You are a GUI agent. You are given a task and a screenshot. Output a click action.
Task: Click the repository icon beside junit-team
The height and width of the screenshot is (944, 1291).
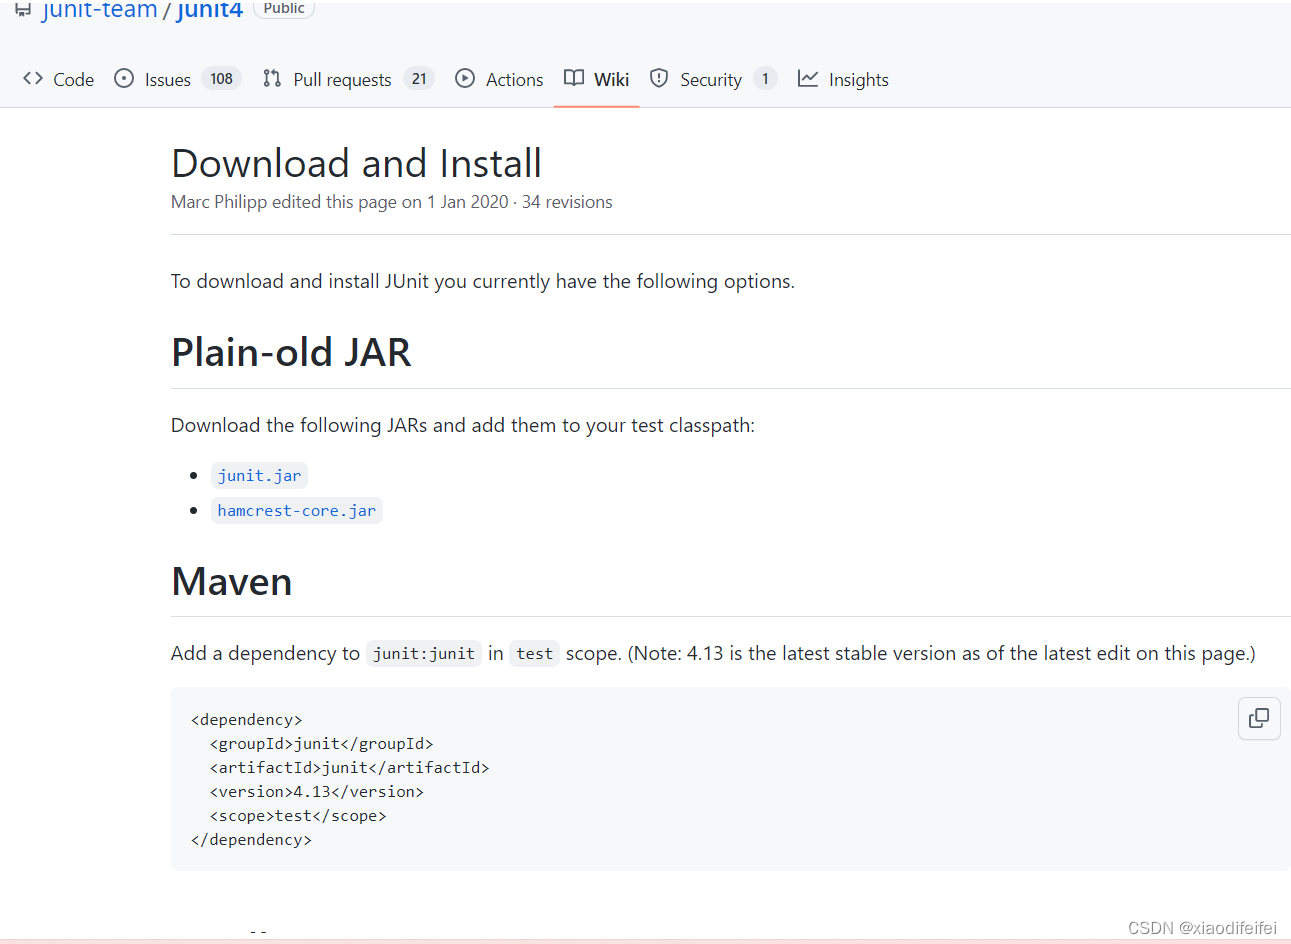click(23, 9)
